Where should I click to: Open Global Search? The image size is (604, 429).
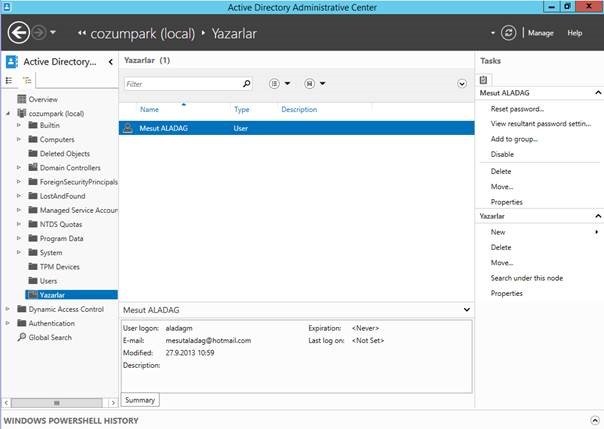coord(50,338)
